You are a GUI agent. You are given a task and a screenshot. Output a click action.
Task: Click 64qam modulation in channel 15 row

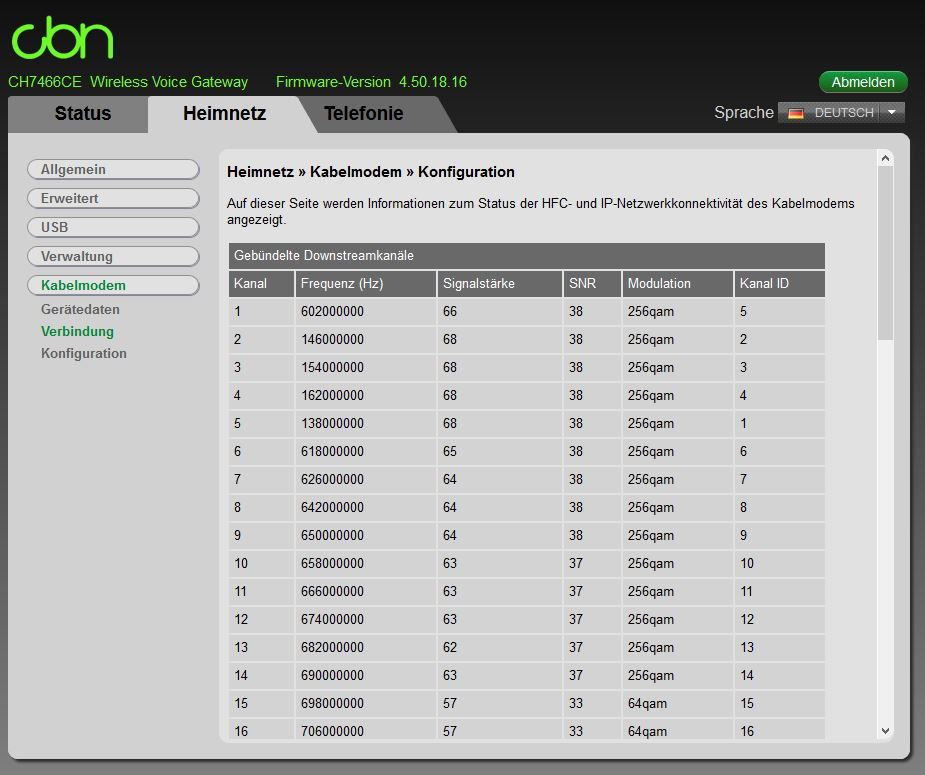pyautogui.click(x=647, y=704)
